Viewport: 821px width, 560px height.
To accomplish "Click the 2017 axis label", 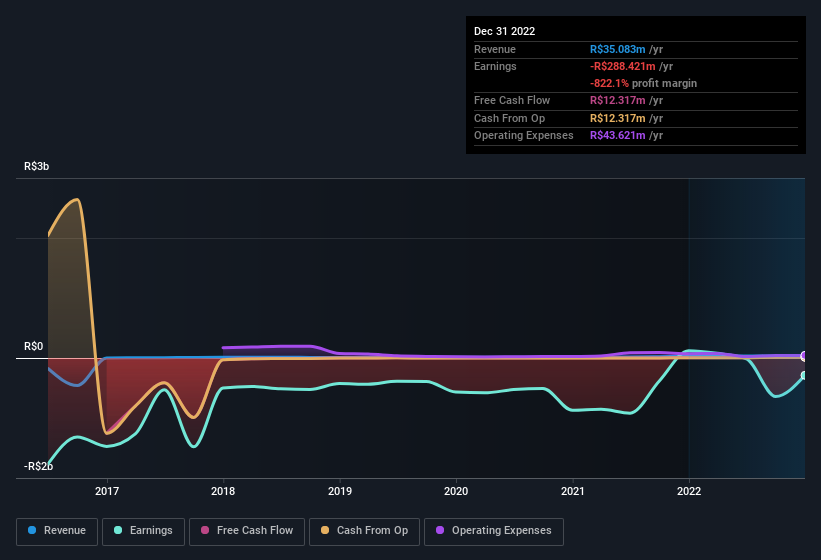I will coord(107,491).
